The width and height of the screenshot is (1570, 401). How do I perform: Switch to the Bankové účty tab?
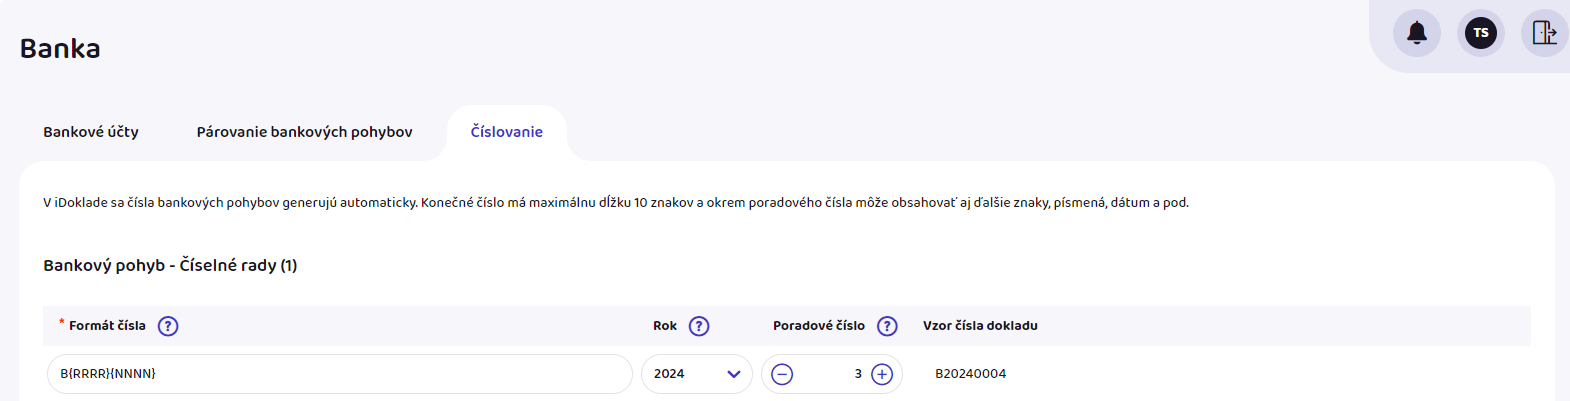point(91,132)
